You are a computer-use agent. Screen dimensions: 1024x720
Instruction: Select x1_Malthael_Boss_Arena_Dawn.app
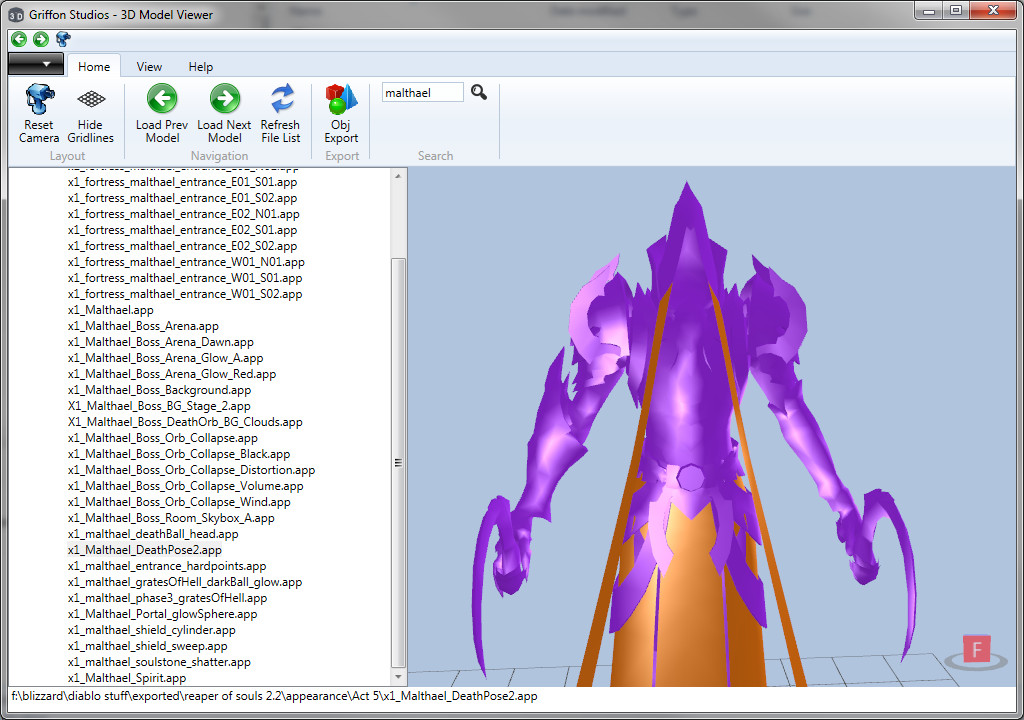tap(161, 342)
